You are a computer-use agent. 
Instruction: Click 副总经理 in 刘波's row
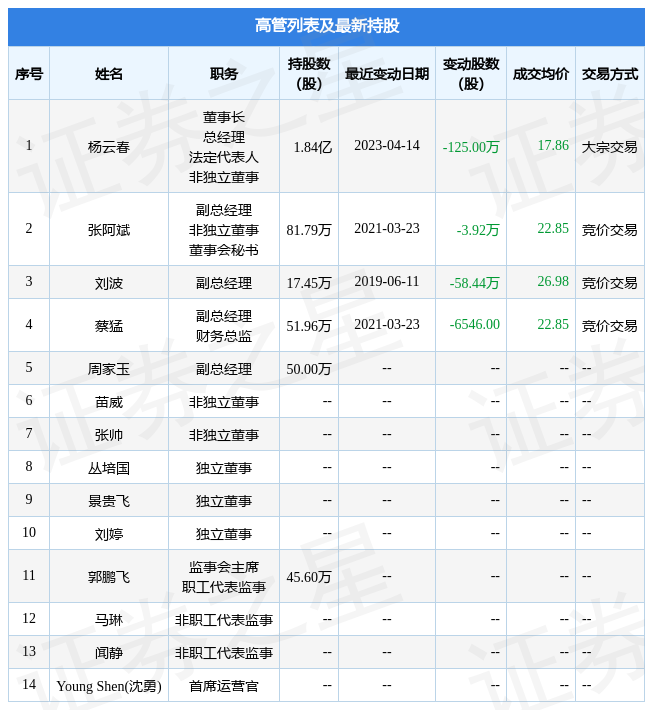click(224, 283)
